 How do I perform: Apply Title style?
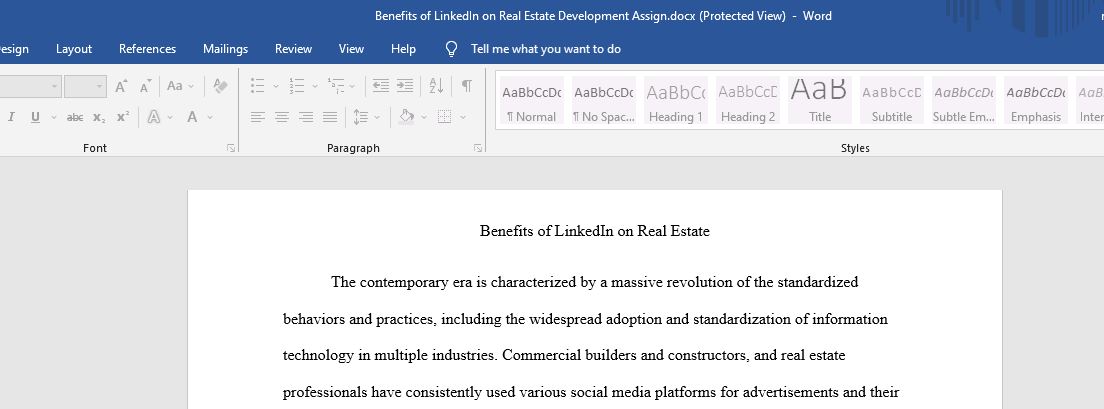(x=820, y=101)
